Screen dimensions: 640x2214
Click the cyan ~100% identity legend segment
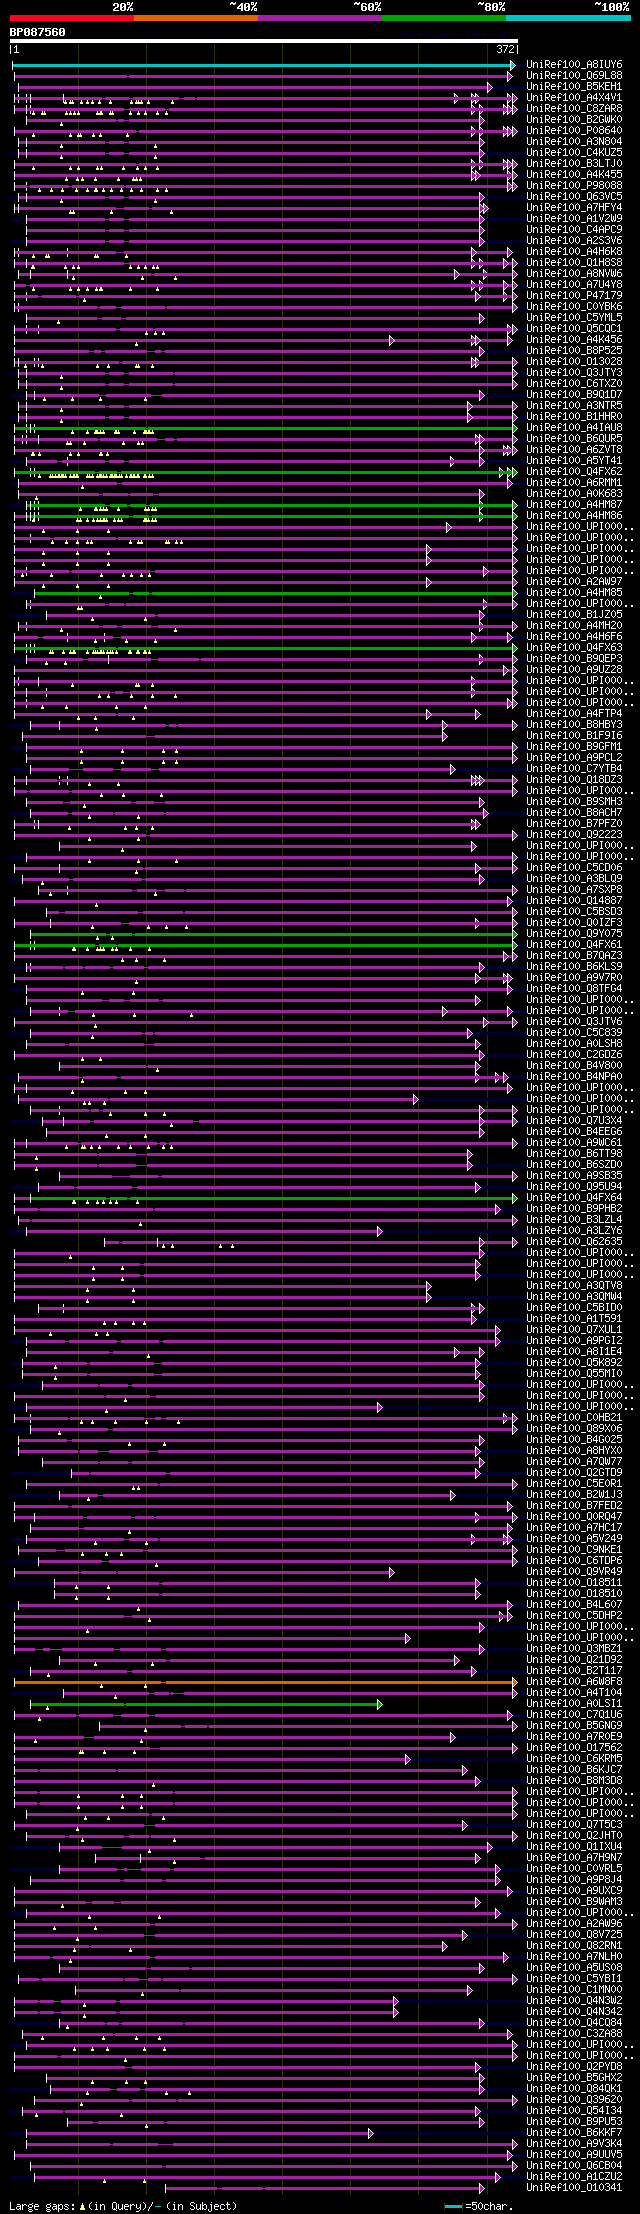coord(568,17)
